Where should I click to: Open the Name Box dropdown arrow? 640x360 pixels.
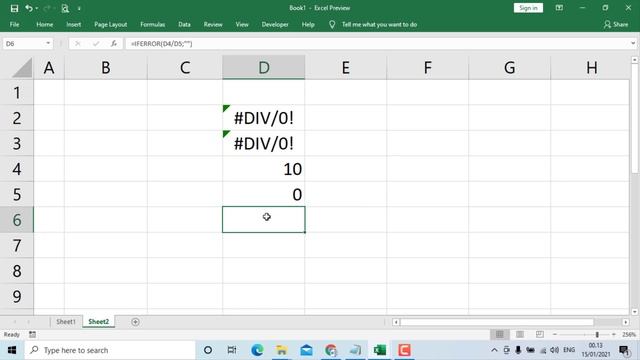coord(48,43)
